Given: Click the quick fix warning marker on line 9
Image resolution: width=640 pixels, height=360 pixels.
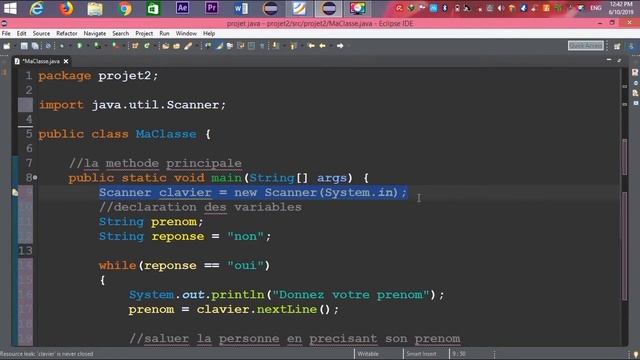Looking at the screenshot, I should 15,192.
